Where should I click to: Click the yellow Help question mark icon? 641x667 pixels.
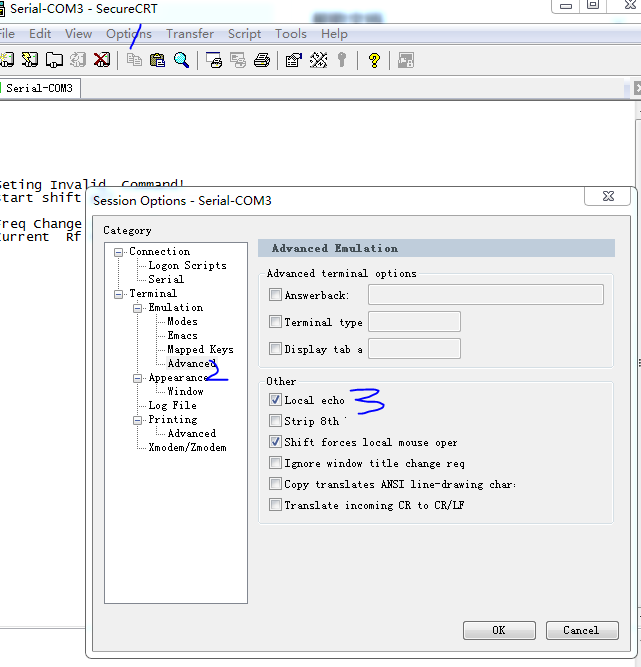(x=374, y=60)
